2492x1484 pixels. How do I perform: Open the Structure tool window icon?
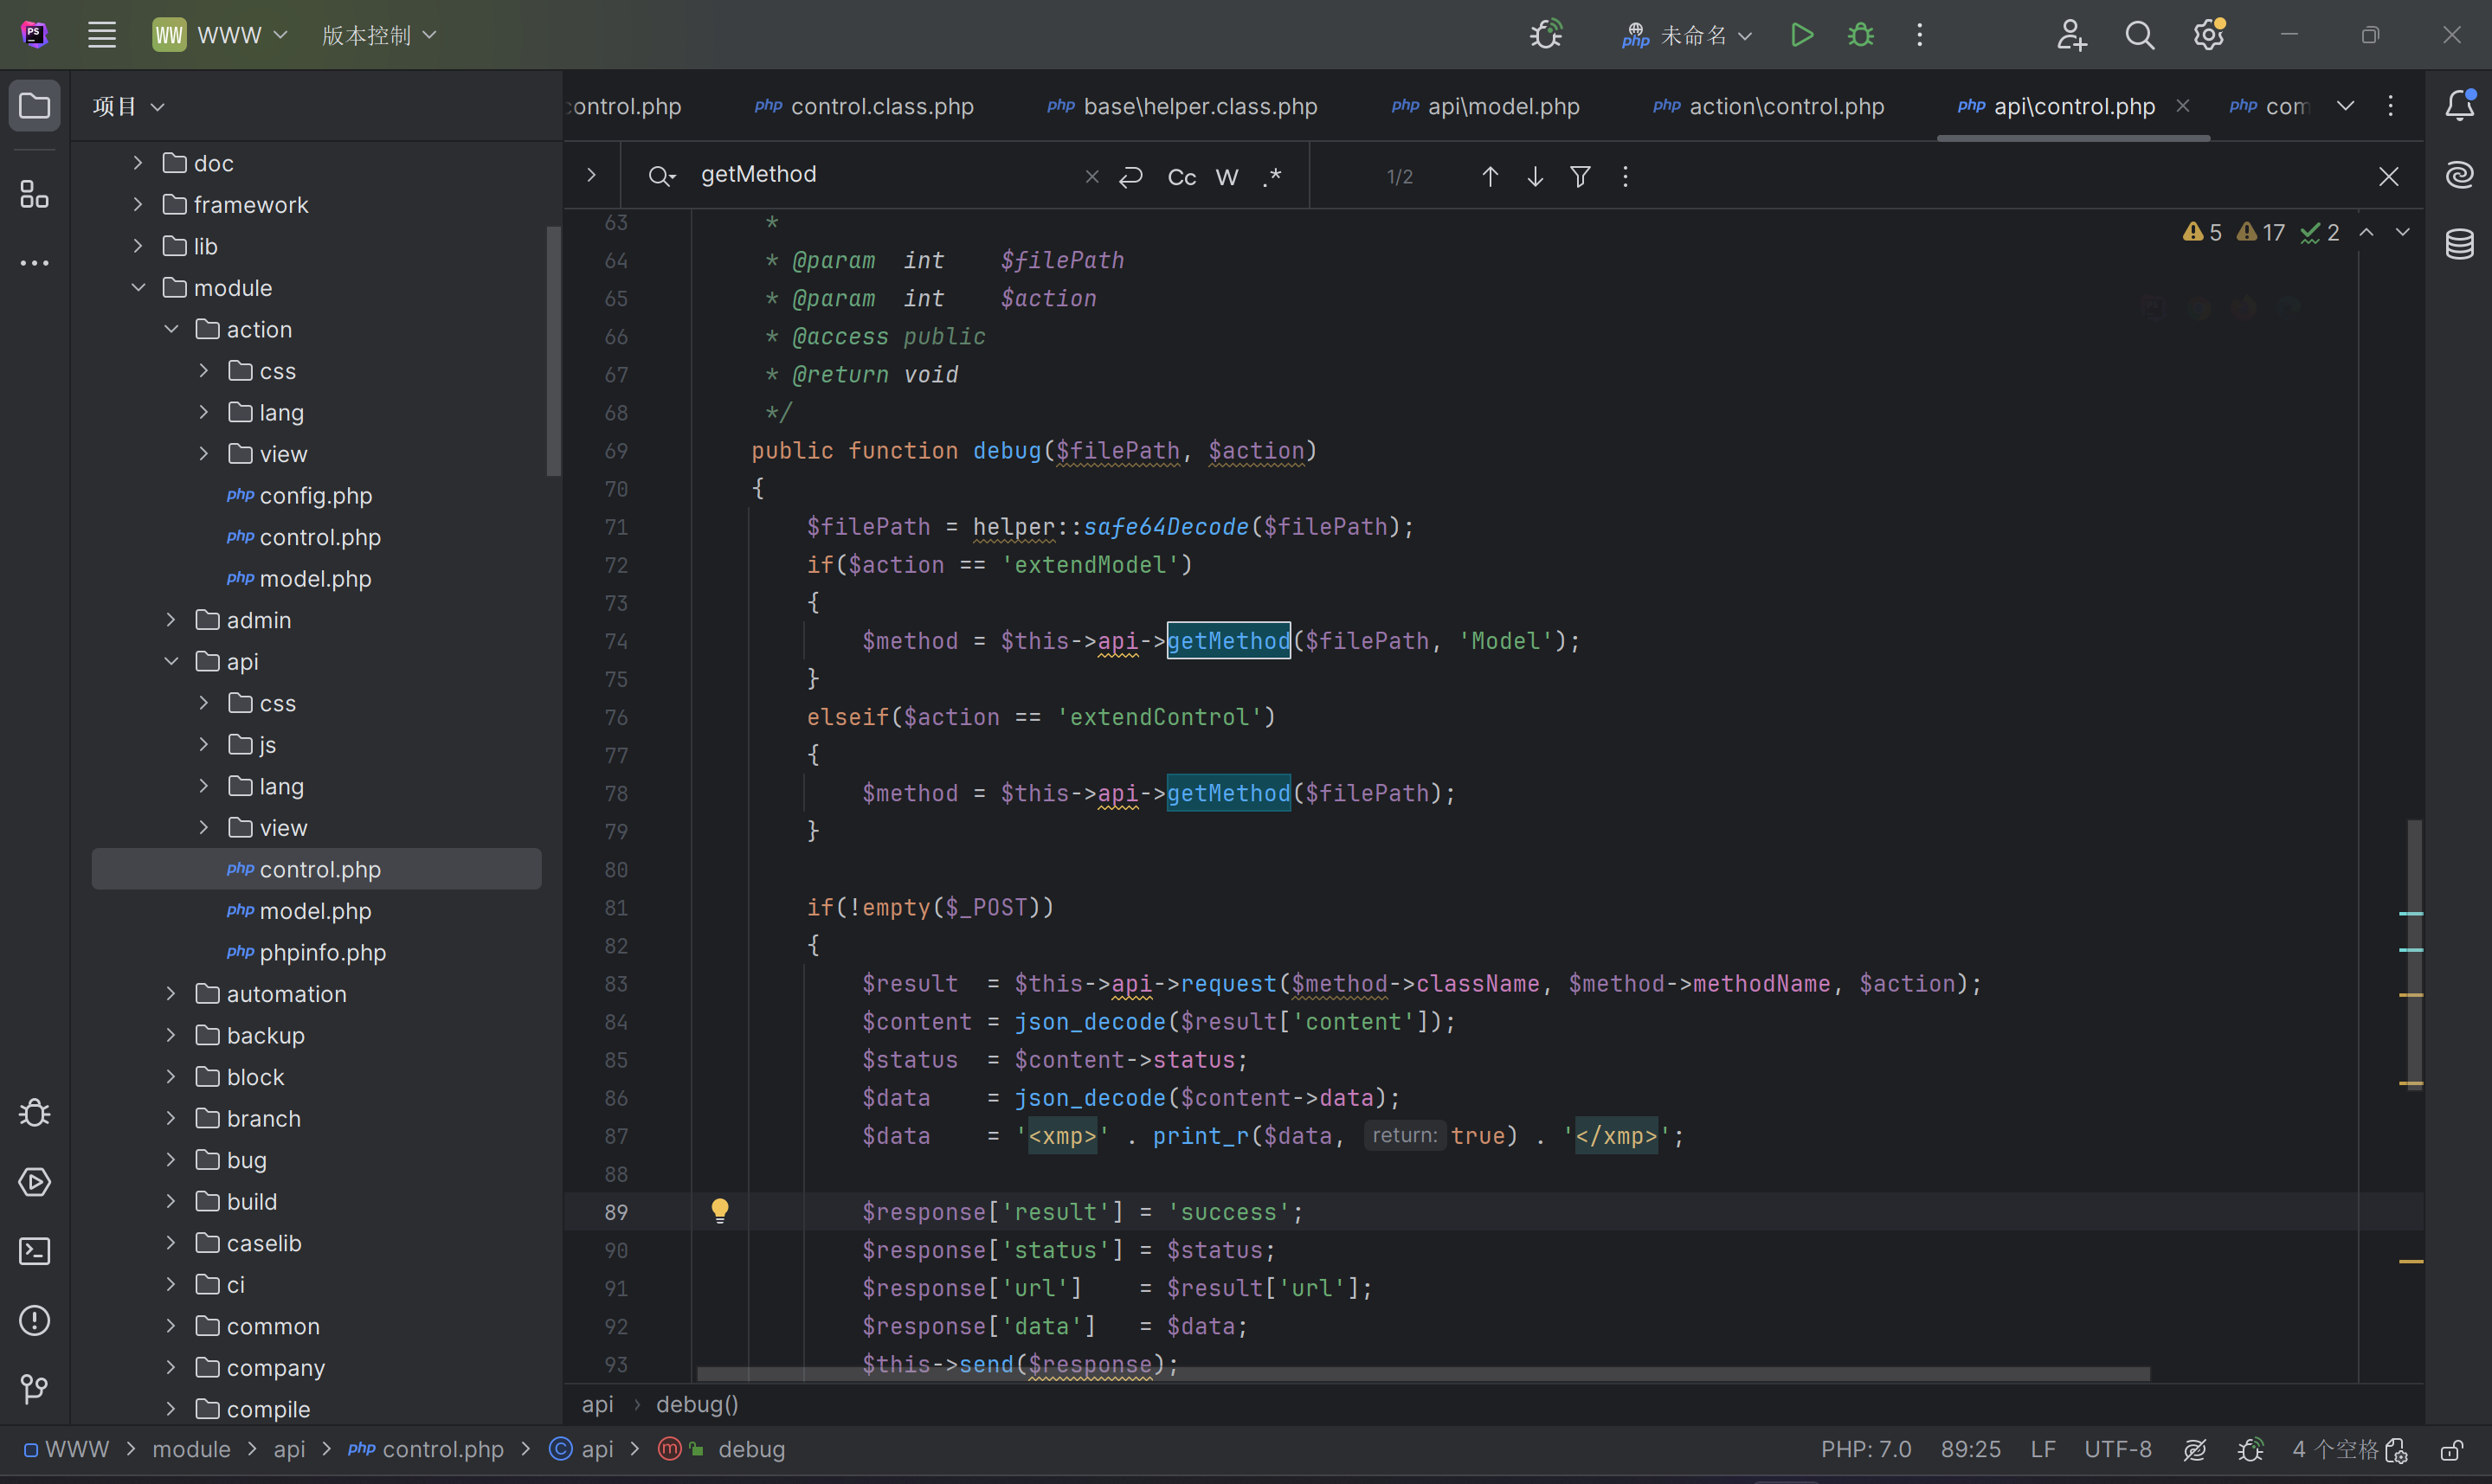point(34,194)
